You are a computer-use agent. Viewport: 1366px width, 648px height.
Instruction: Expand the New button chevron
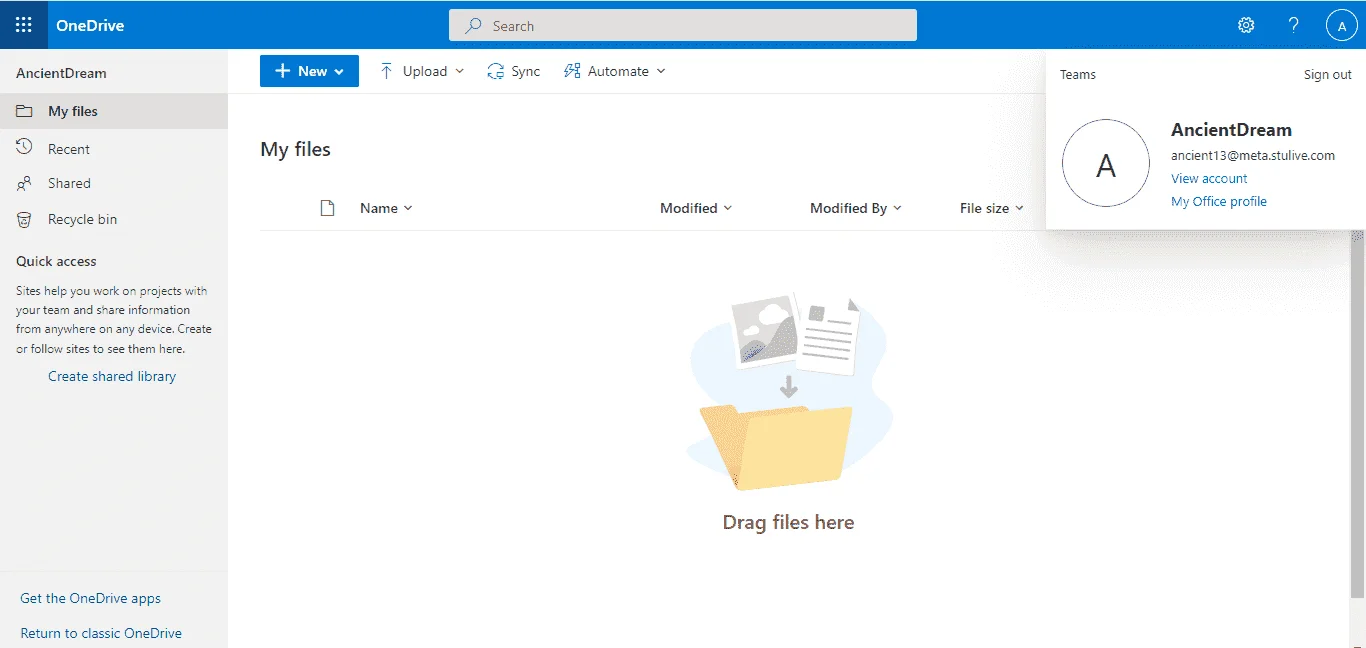(x=339, y=72)
